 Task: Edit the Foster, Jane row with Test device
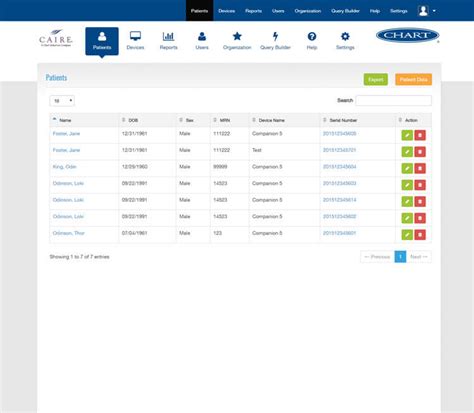coord(407,152)
